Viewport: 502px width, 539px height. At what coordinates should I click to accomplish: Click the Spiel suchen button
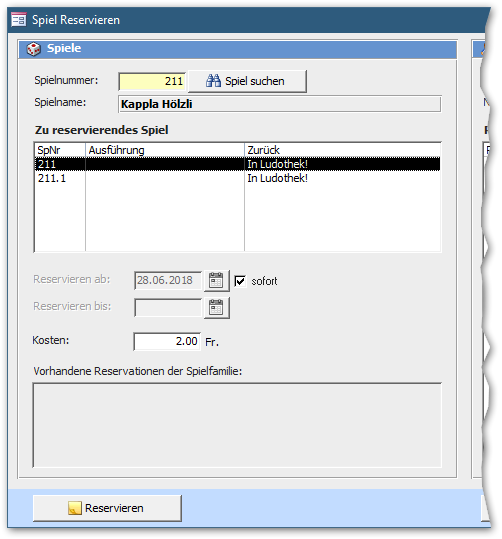tap(247, 81)
